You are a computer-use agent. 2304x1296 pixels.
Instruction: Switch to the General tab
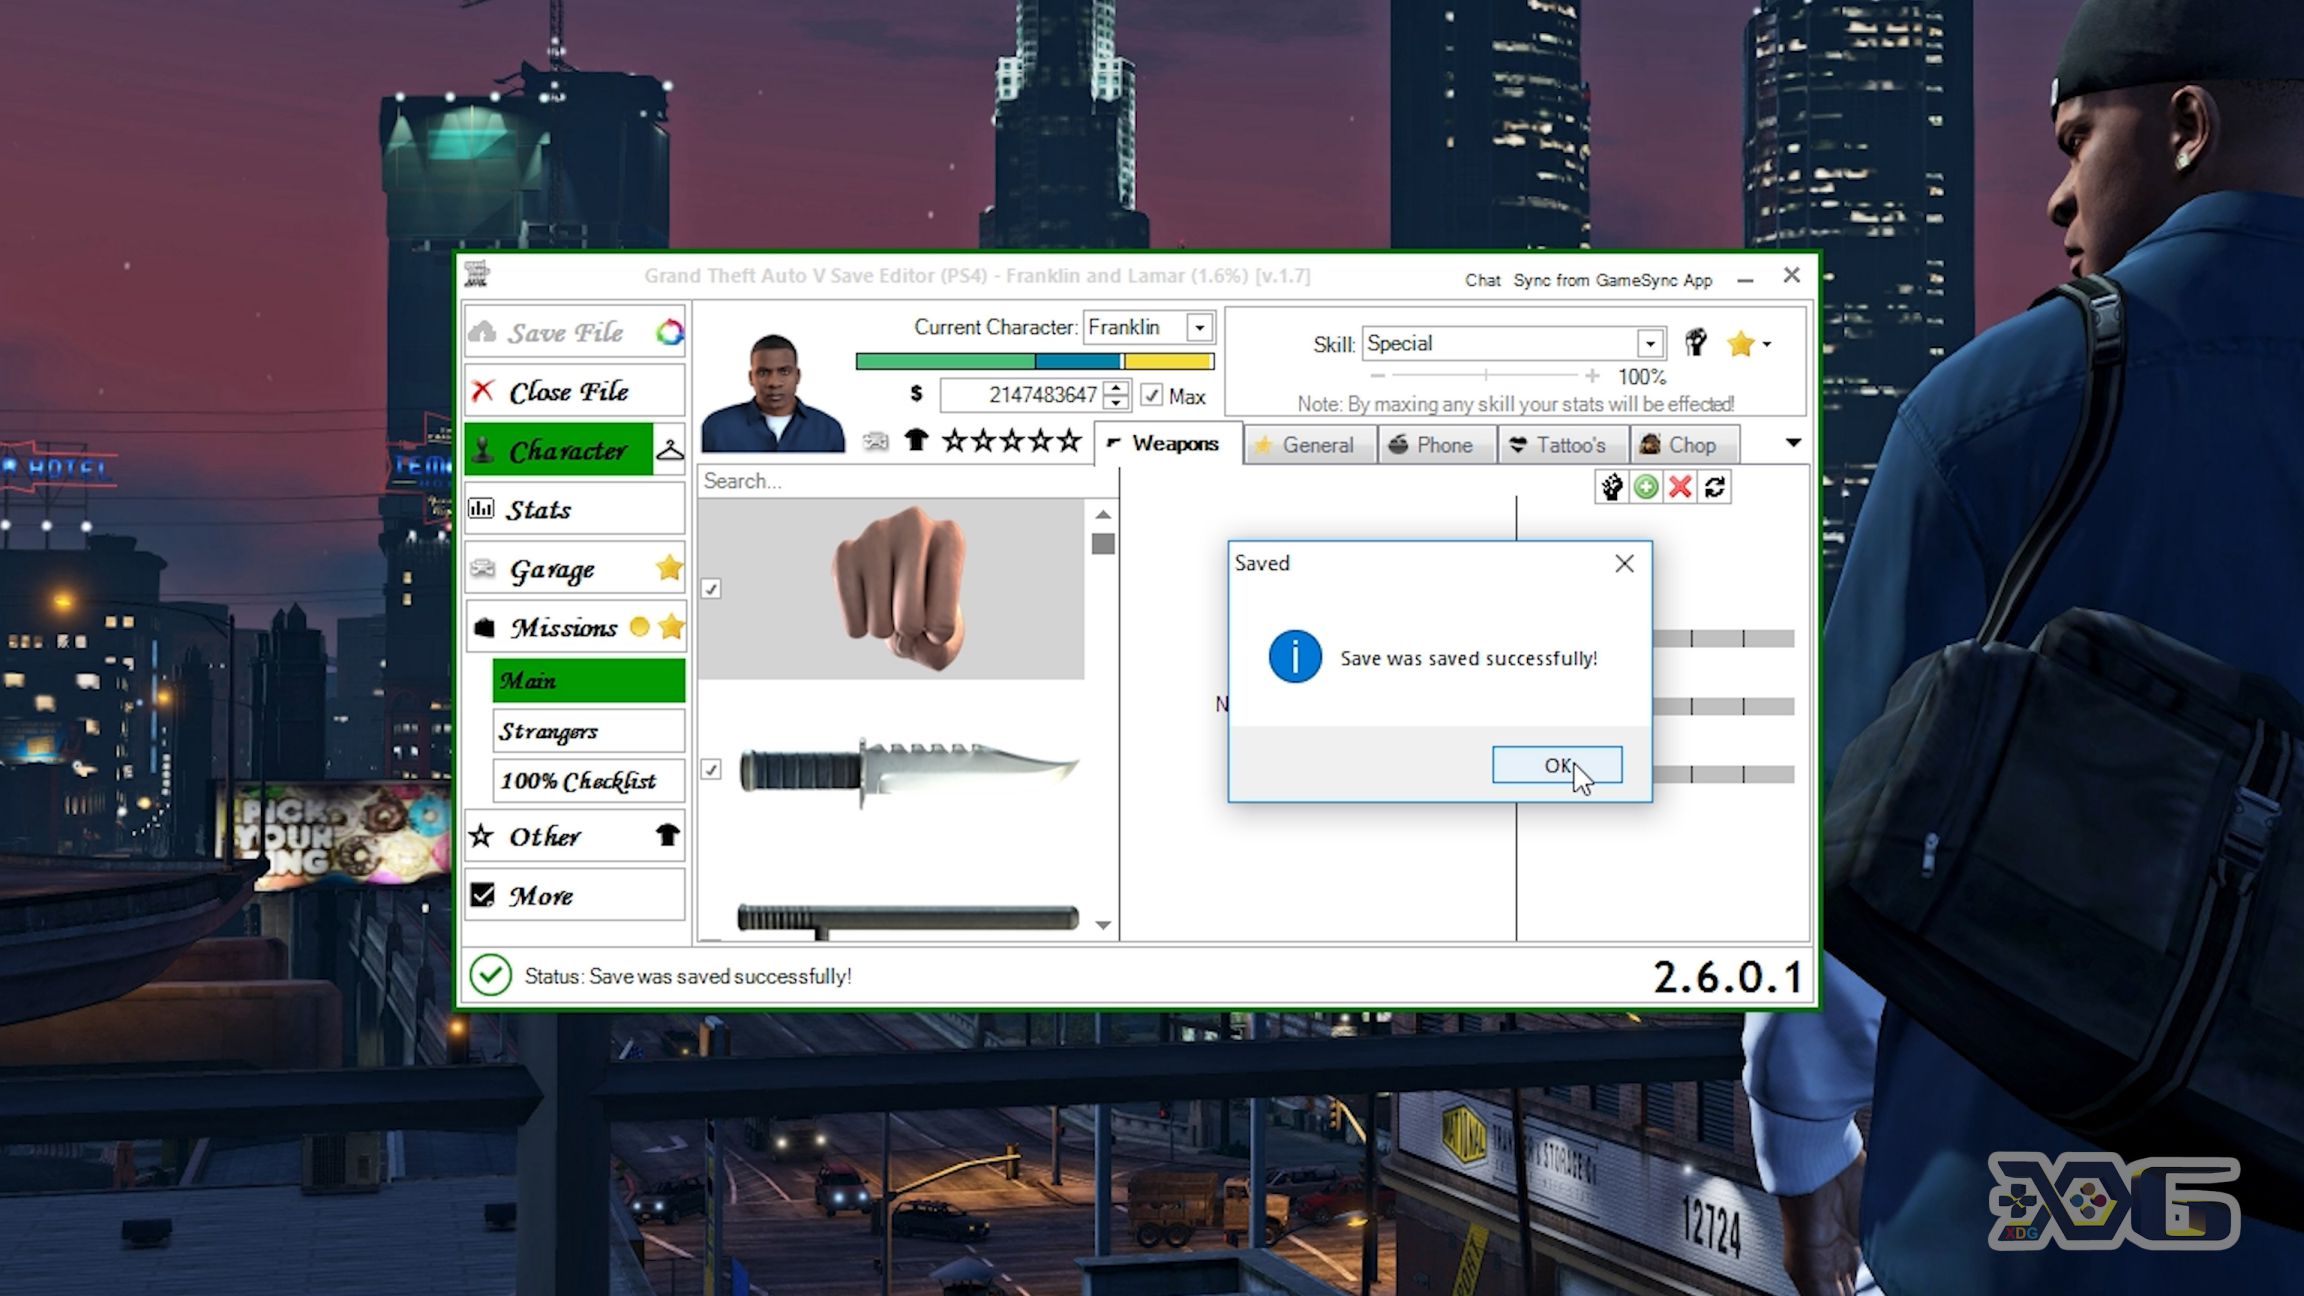[x=1310, y=445]
